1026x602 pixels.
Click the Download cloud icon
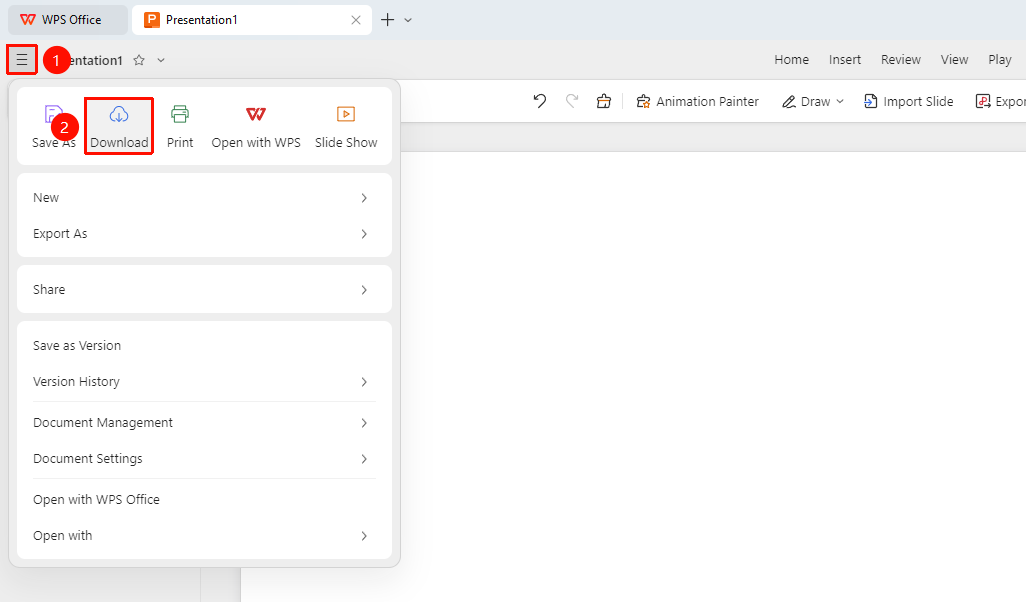pyautogui.click(x=118, y=115)
